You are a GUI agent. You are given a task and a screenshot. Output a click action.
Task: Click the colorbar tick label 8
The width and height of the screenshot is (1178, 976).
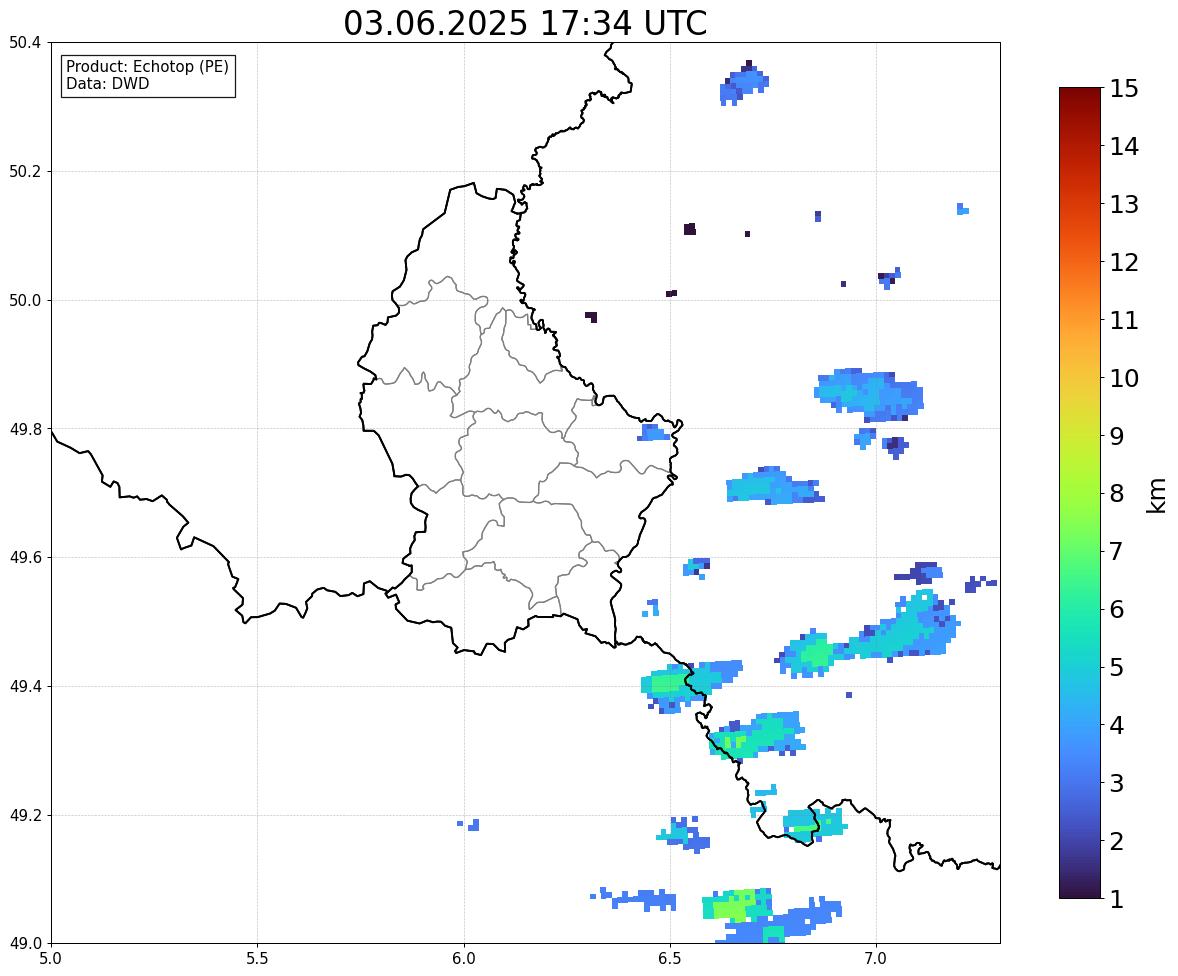click(1117, 494)
